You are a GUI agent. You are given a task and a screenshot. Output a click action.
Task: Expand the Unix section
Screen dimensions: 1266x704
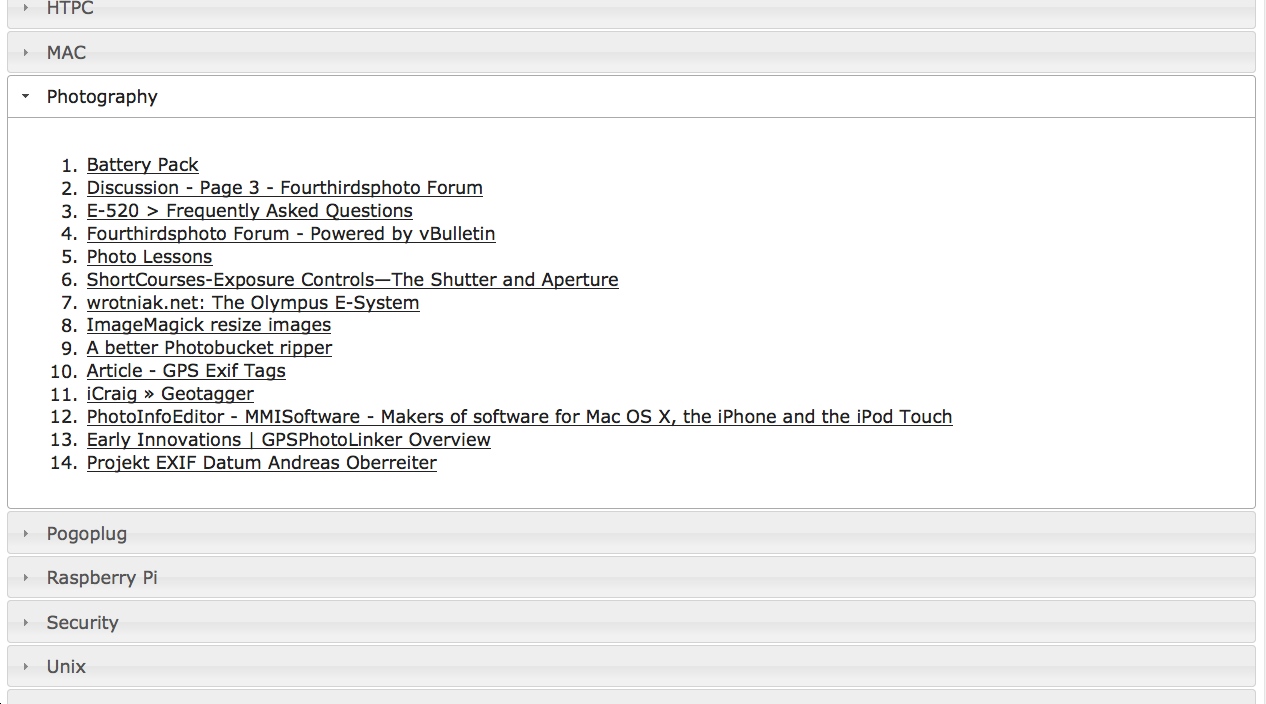(66, 666)
